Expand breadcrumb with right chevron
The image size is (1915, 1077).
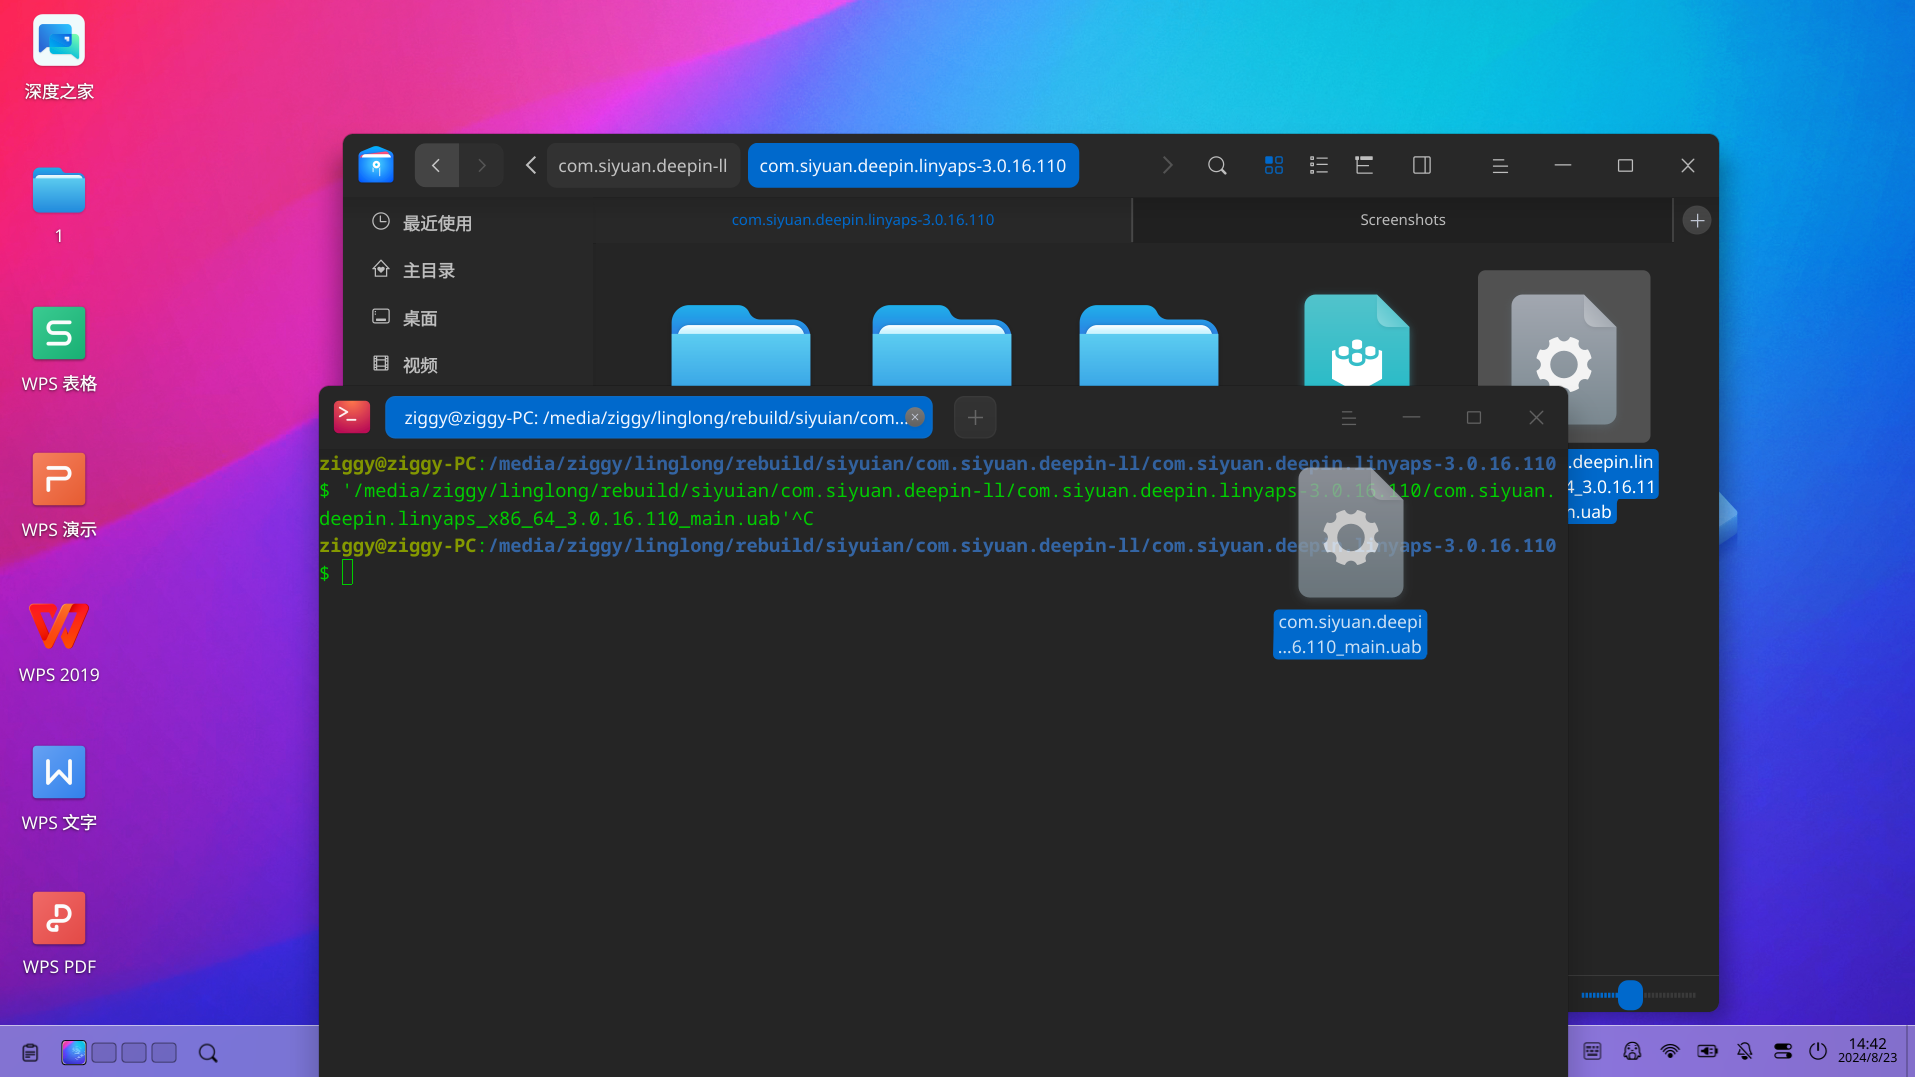coord(1167,165)
